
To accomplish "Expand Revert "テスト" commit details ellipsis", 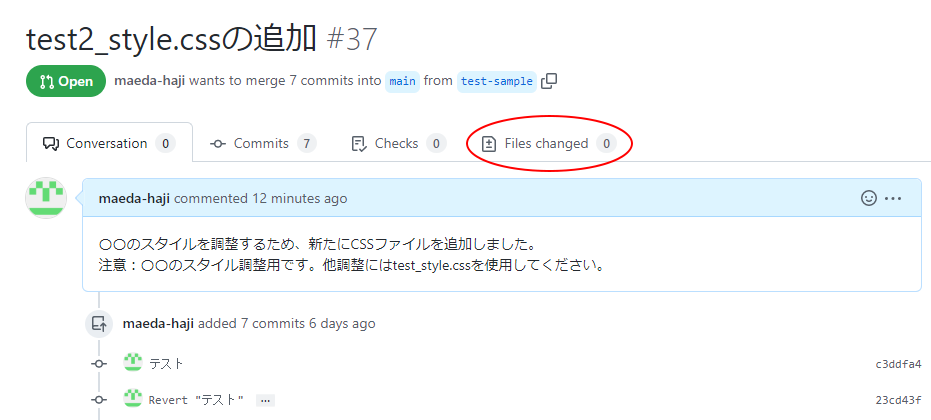I will [x=265, y=400].
